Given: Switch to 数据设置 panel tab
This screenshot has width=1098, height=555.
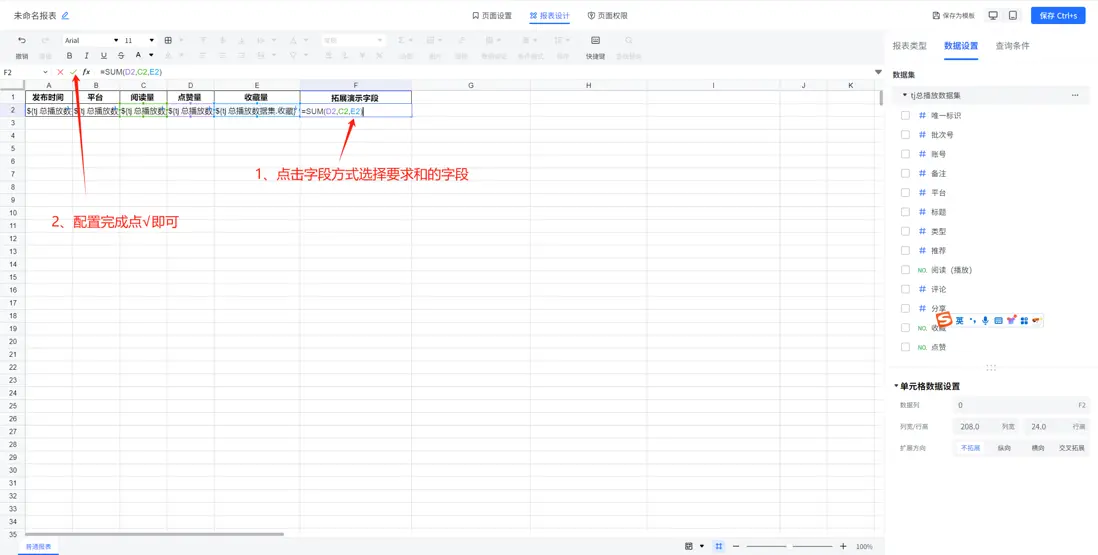Looking at the screenshot, I should pyautogui.click(x=961, y=45).
